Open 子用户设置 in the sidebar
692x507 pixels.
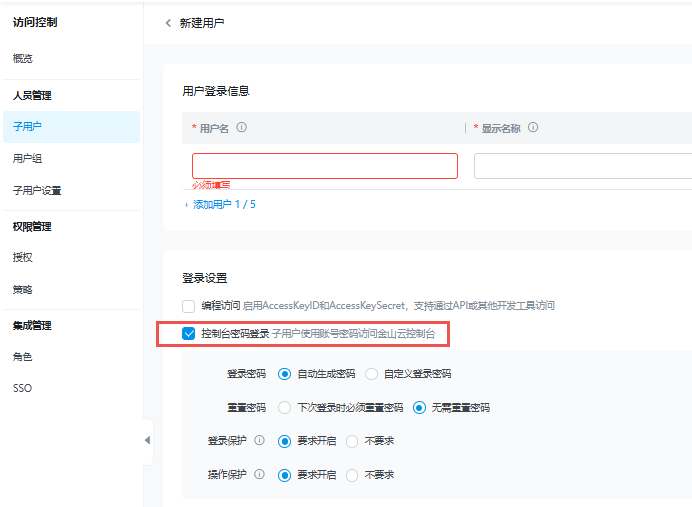37,191
